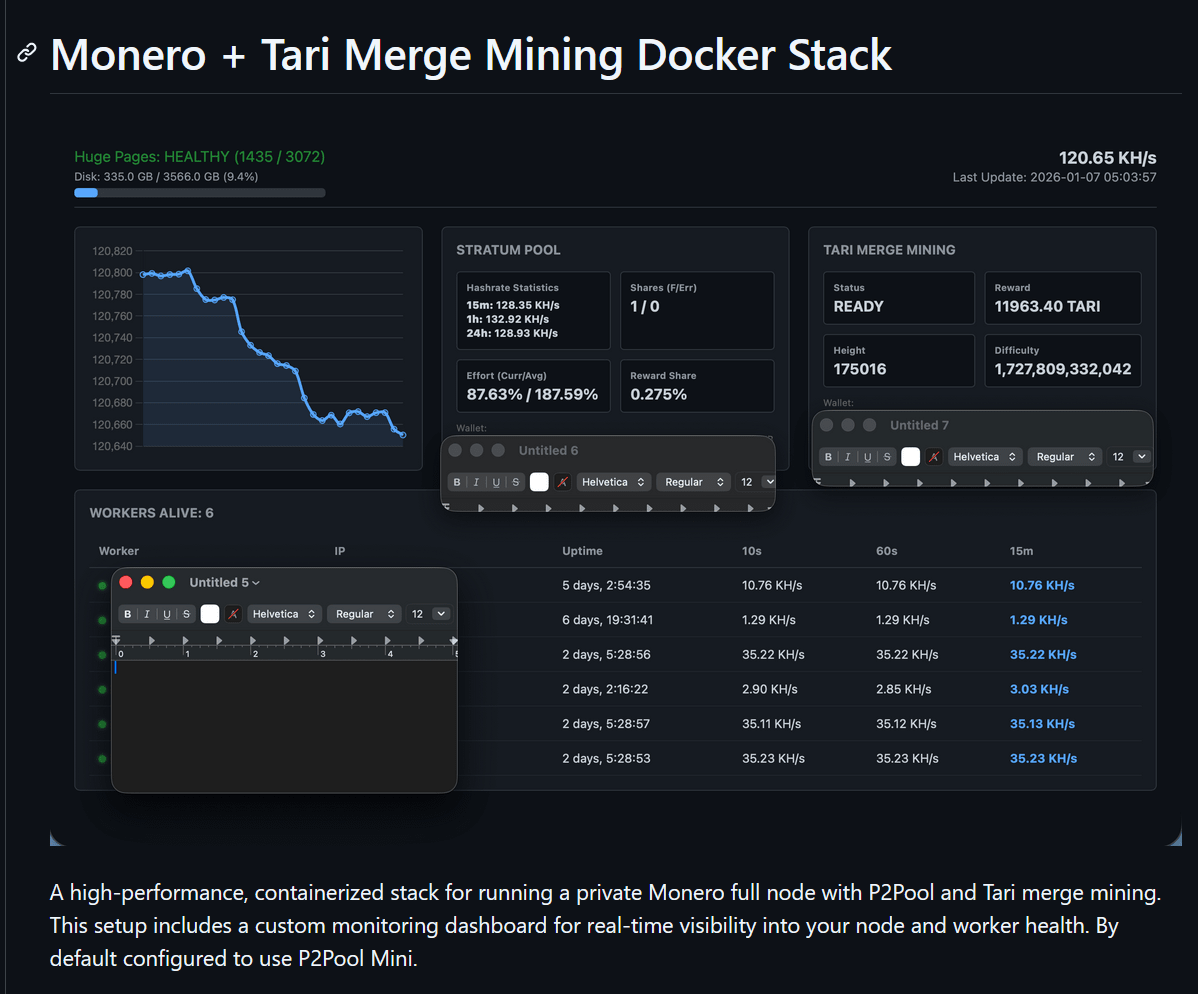Toggle strikethrough in Untitled 5 window
This screenshot has width=1198, height=994.
coord(186,614)
